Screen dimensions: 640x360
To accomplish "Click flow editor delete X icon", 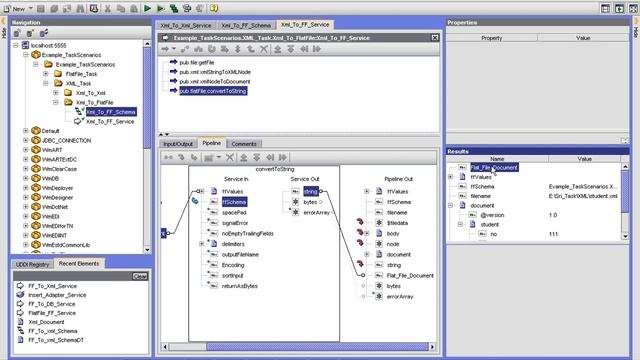I will click(264, 49).
